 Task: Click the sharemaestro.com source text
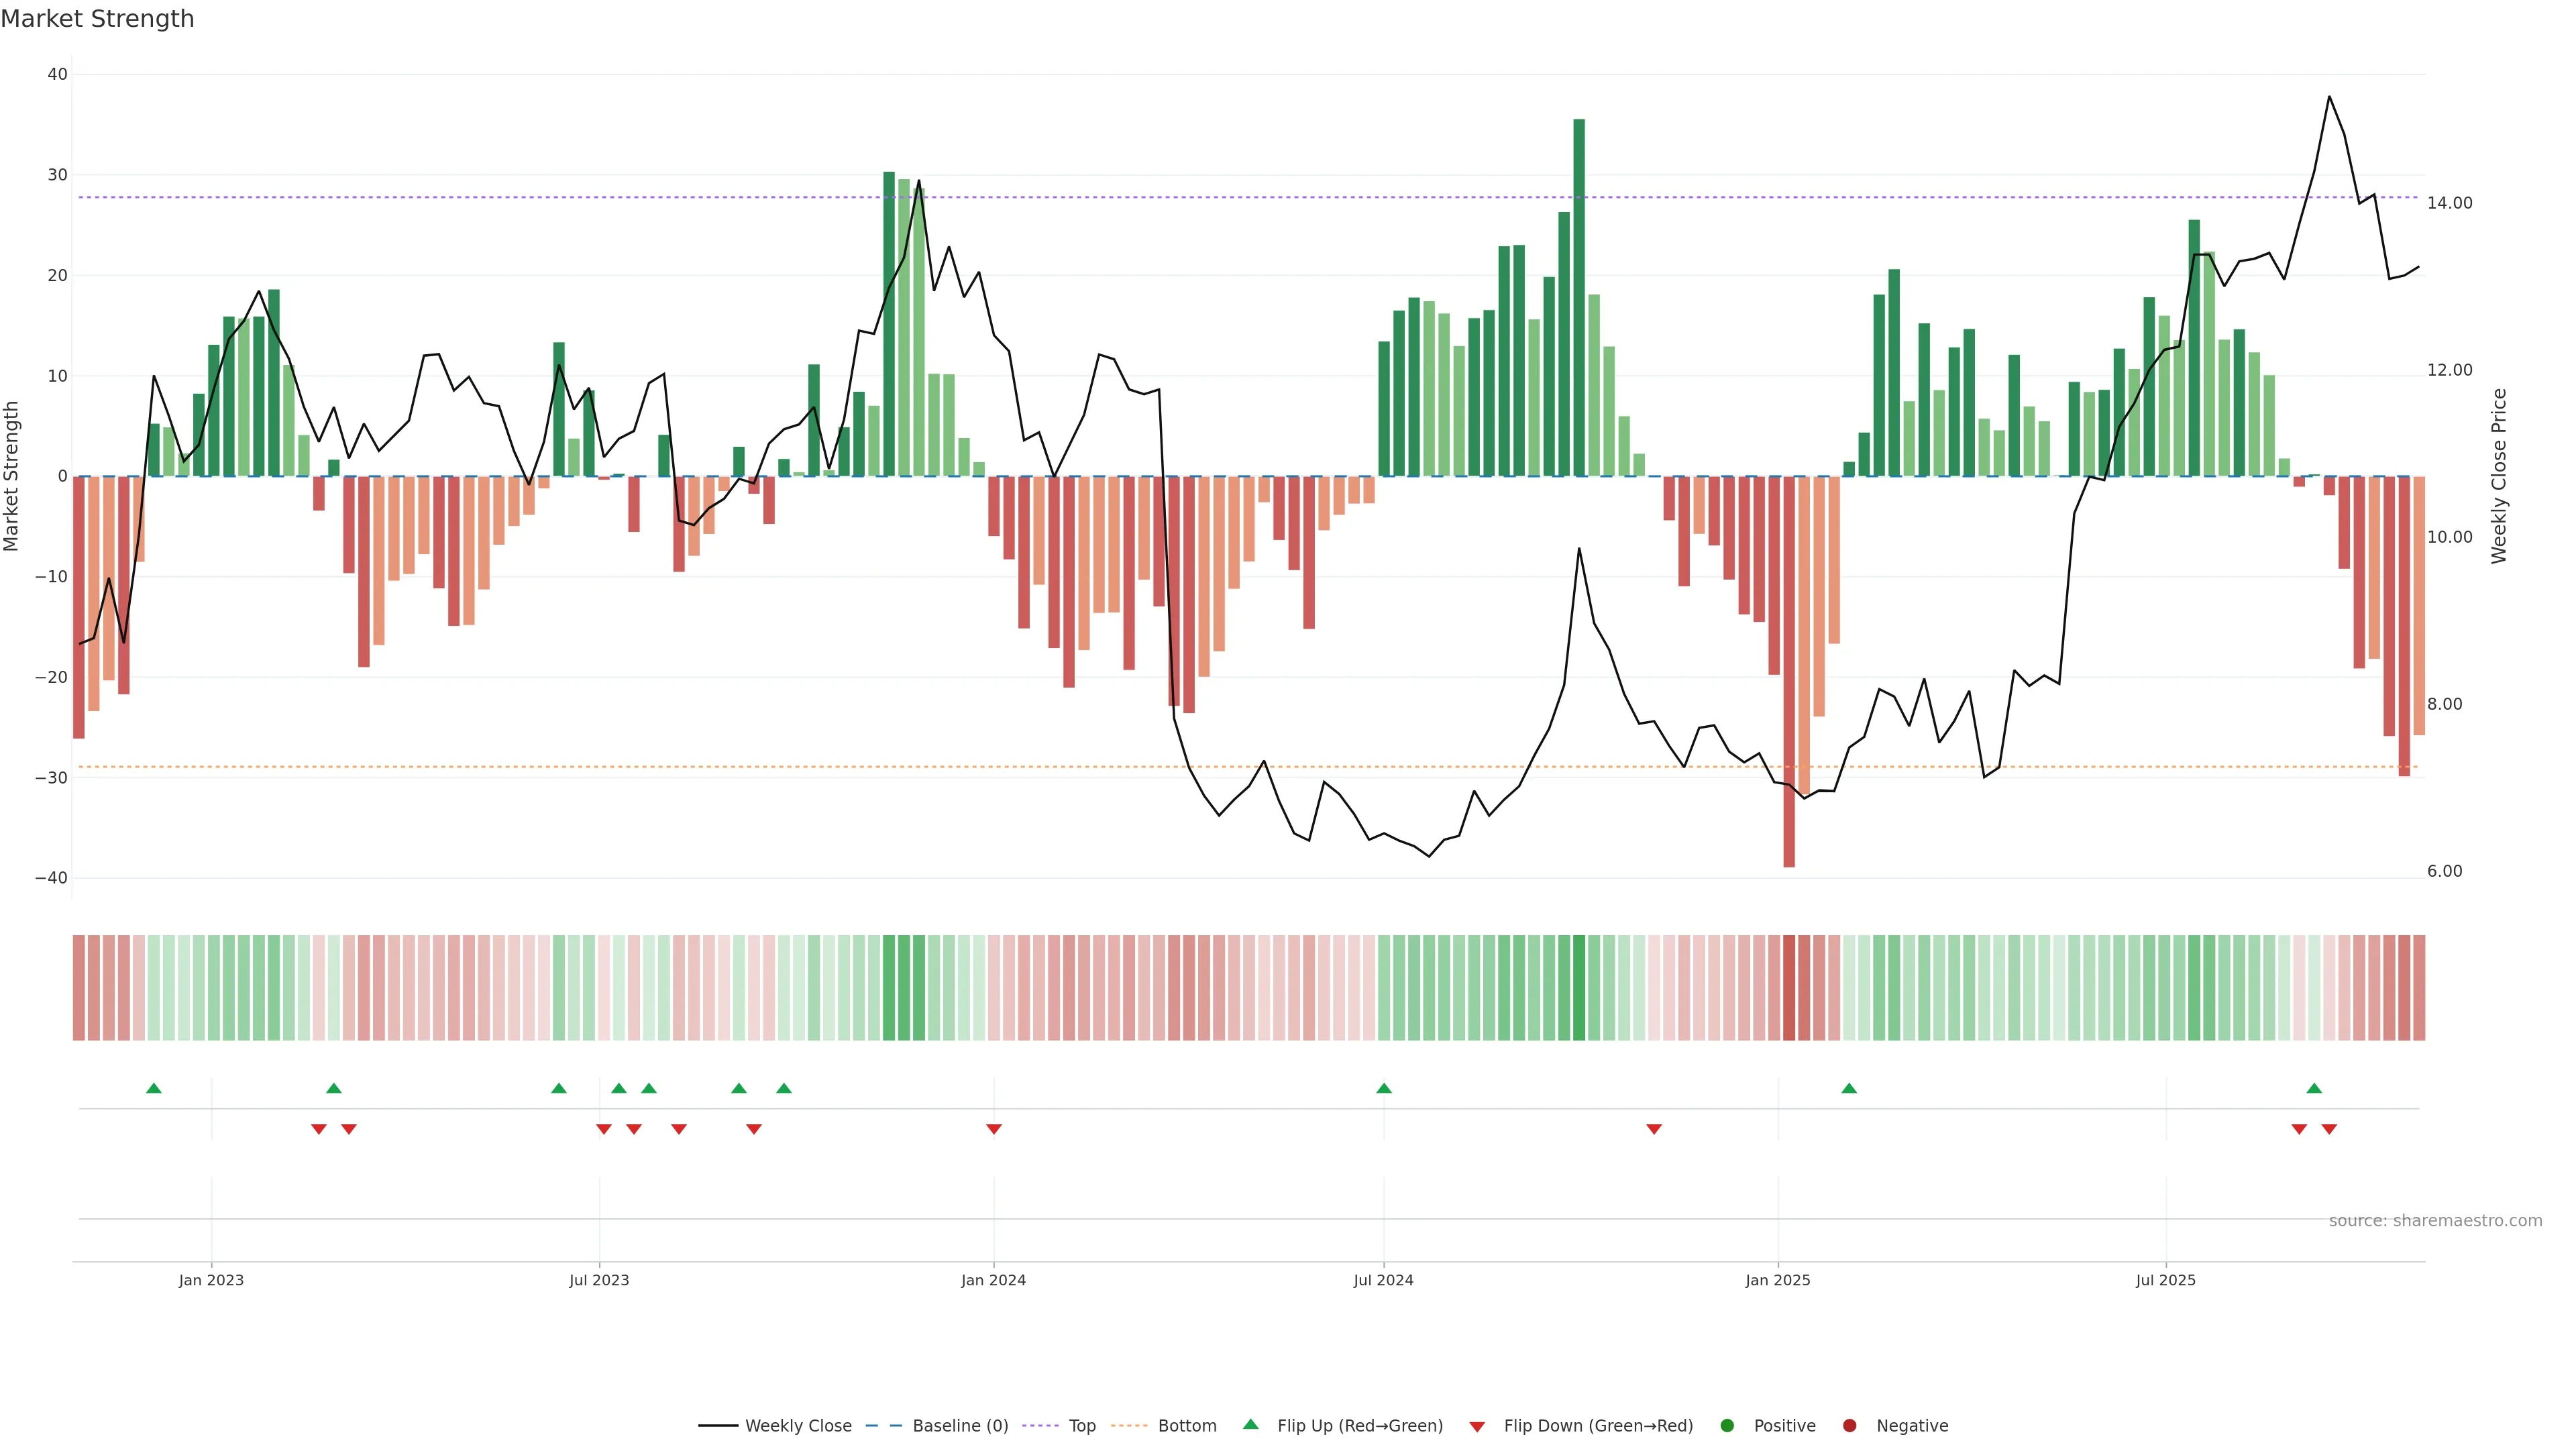point(2435,1221)
